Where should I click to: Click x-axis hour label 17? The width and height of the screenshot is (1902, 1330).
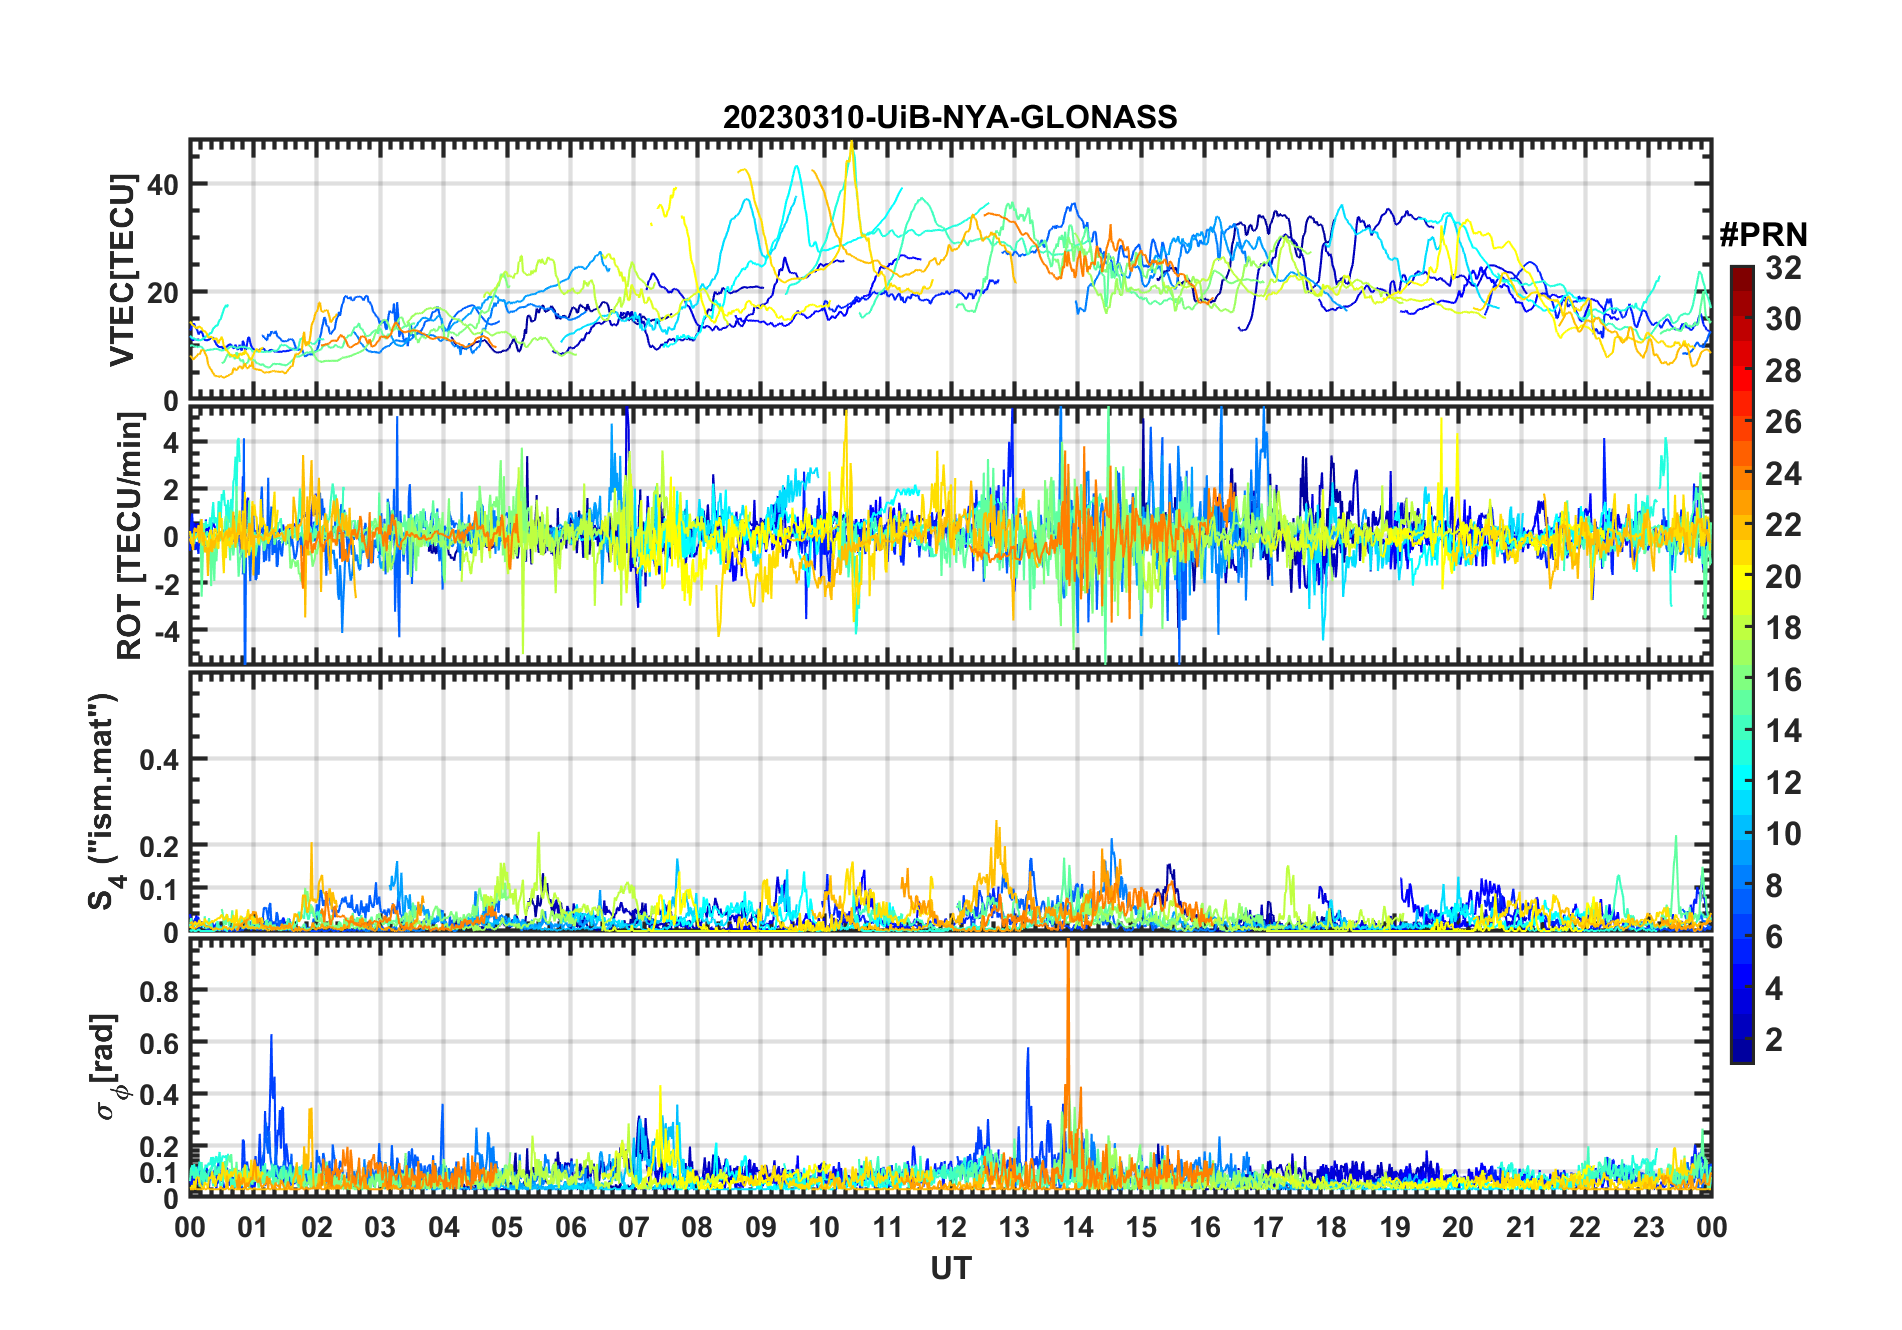point(1268,1226)
